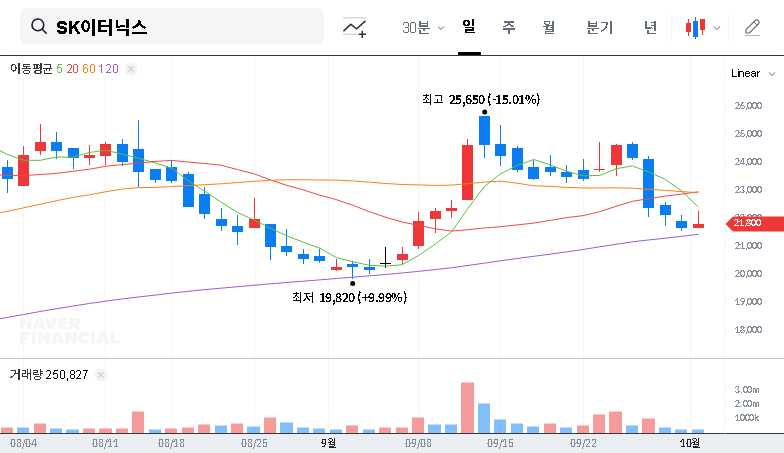Expand the 30분 minute interval dropdown

coord(422,27)
